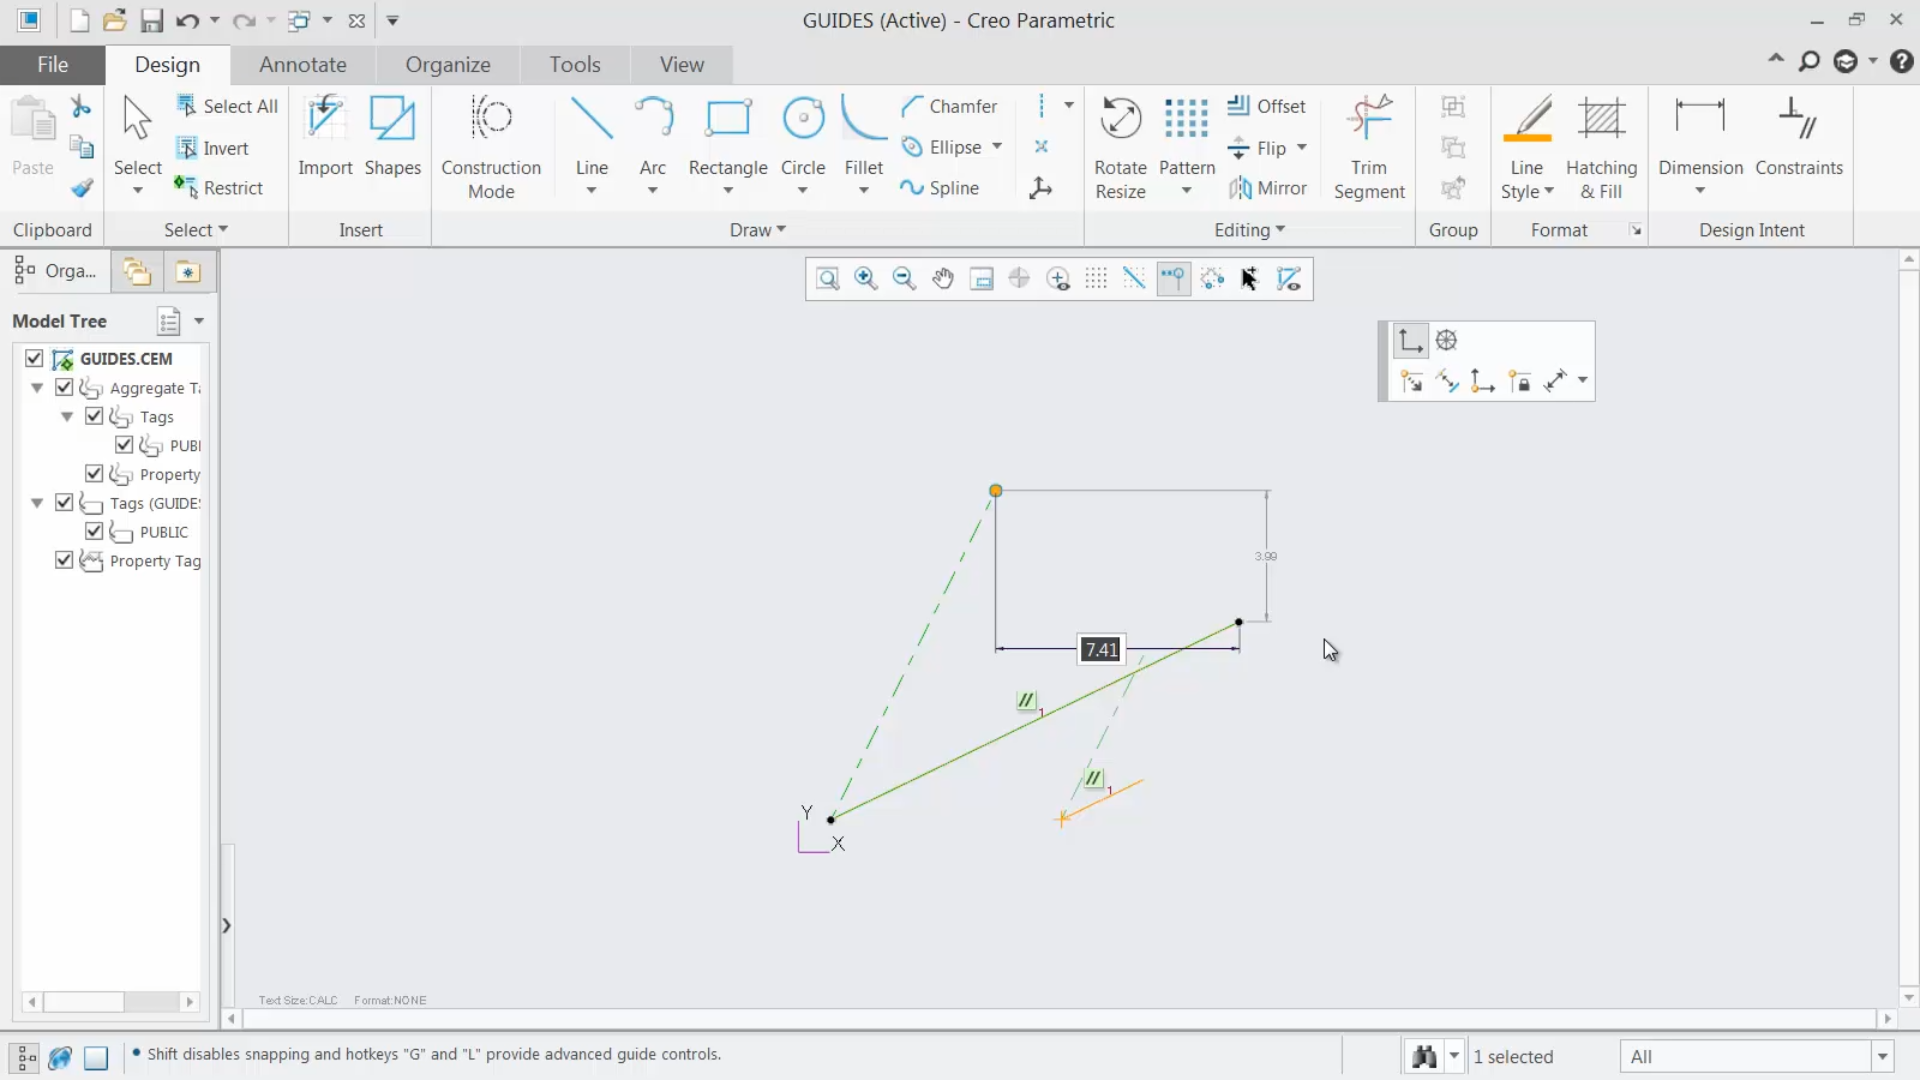Screen dimensions: 1920x1080
Task: Toggle the Property checkbox
Action: [94, 474]
